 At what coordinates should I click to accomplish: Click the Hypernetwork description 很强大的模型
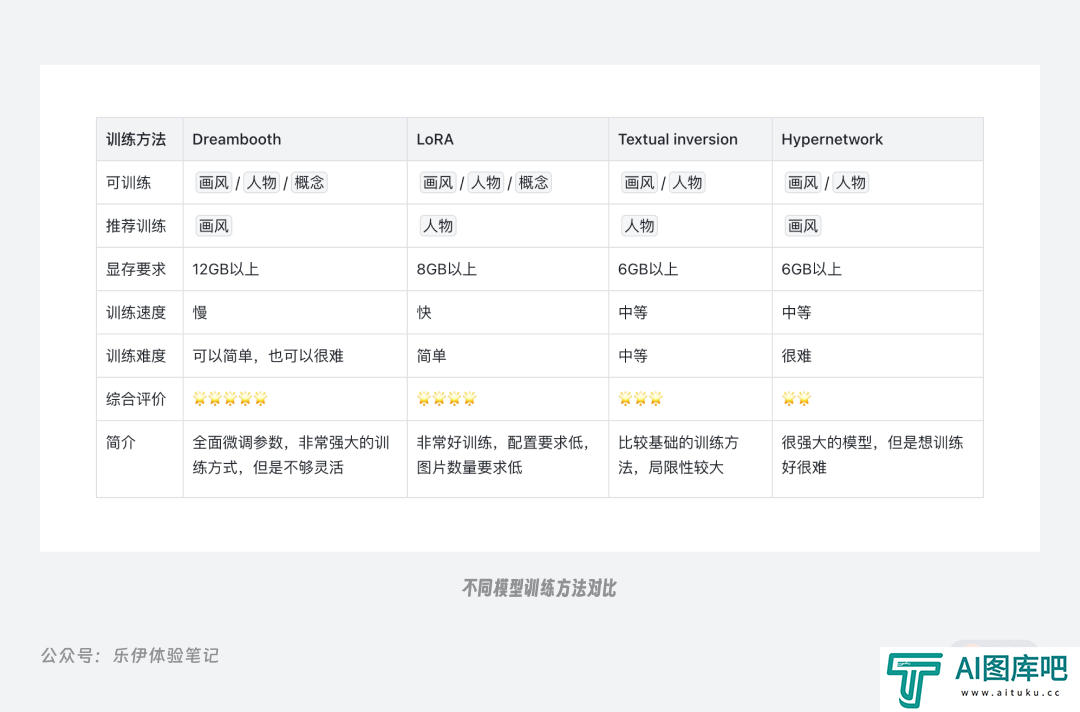click(873, 454)
